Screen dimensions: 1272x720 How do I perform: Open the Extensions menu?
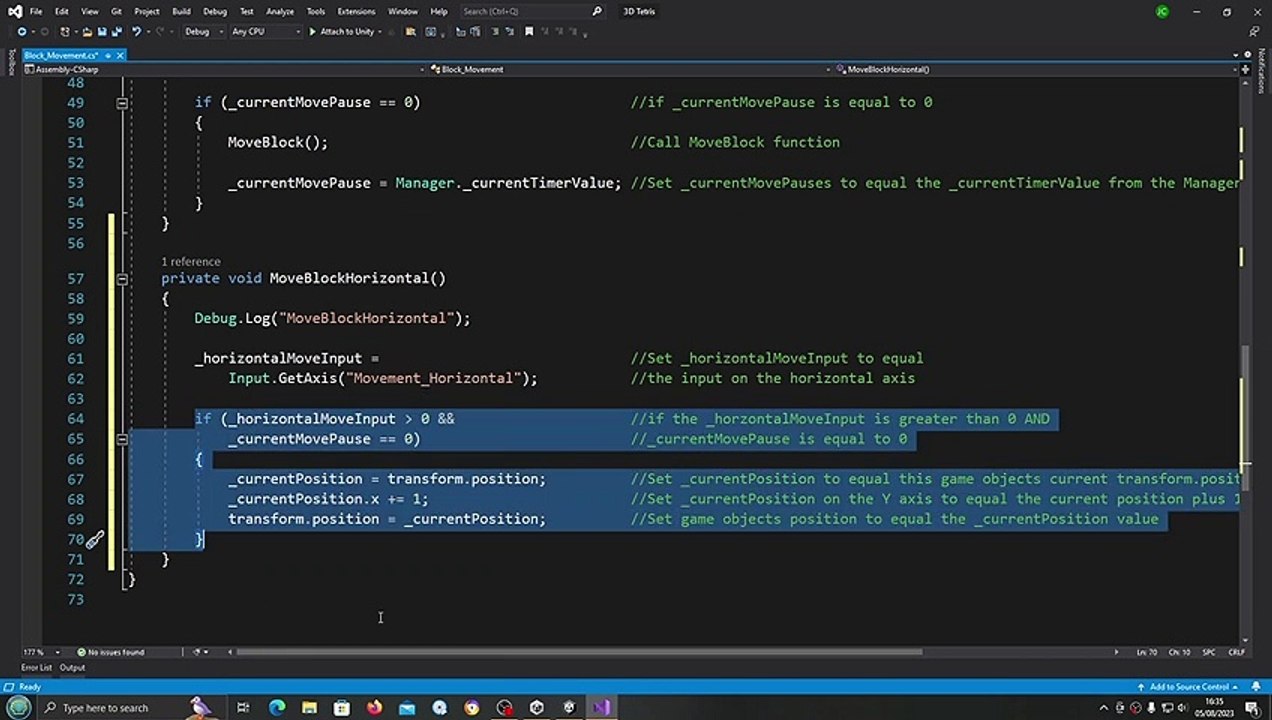(356, 11)
